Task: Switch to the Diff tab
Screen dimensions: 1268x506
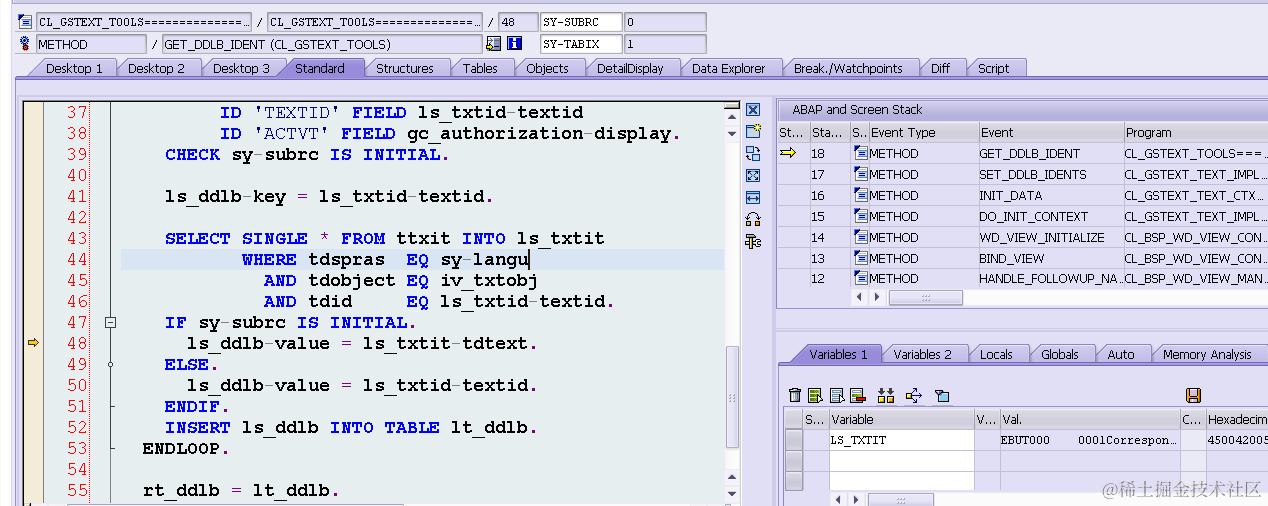Action: pos(940,68)
